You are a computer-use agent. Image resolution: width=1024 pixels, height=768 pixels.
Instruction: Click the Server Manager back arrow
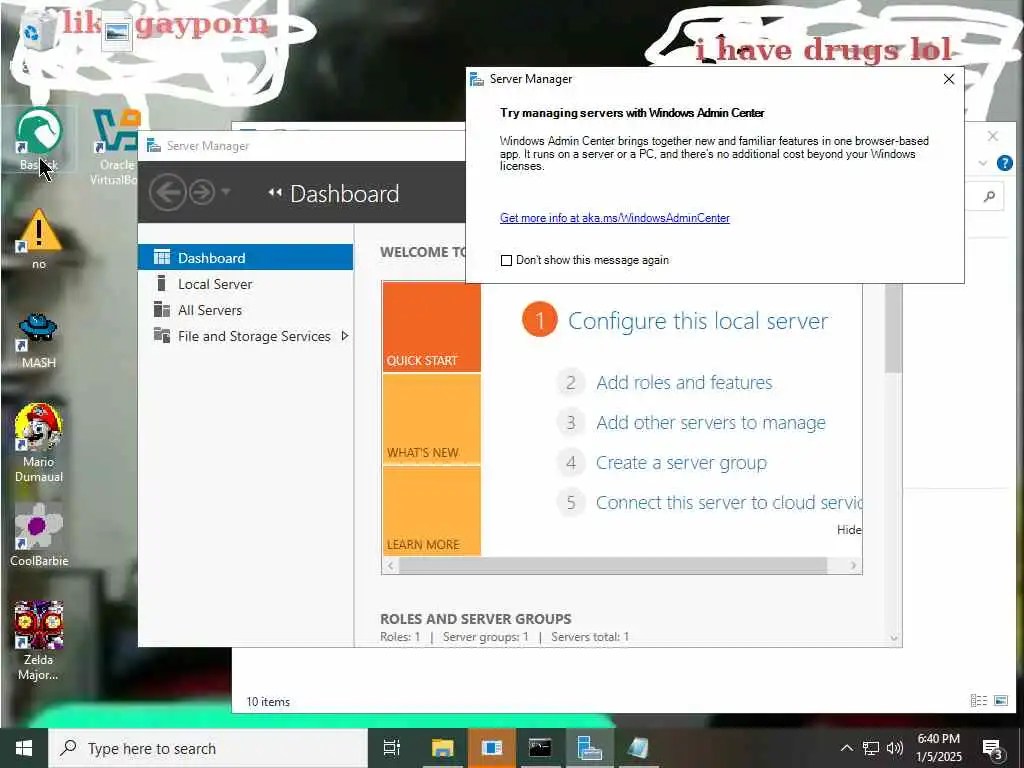(x=167, y=193)
